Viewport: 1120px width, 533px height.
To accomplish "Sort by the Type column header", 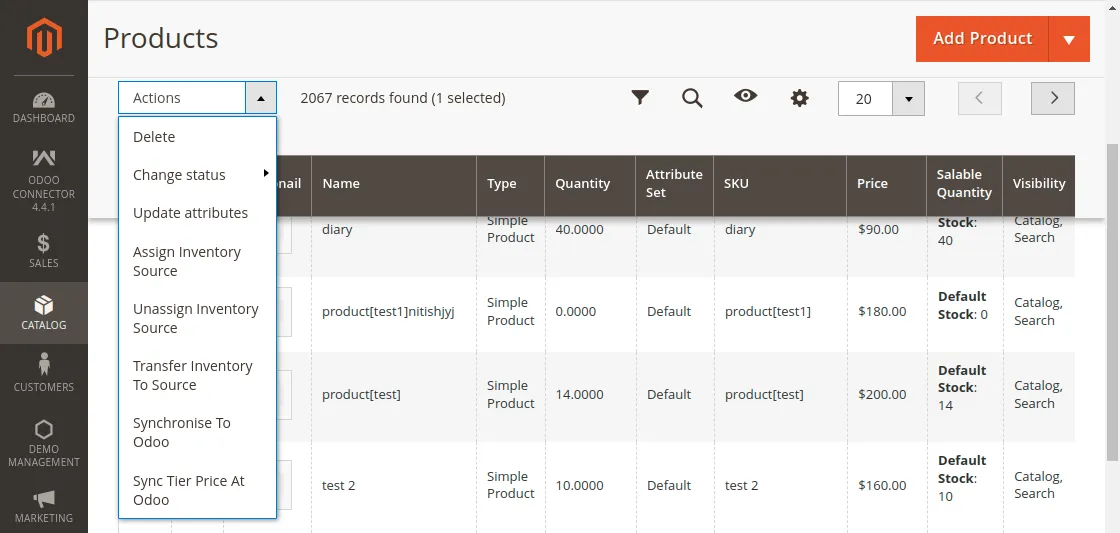I will [511, 184].
